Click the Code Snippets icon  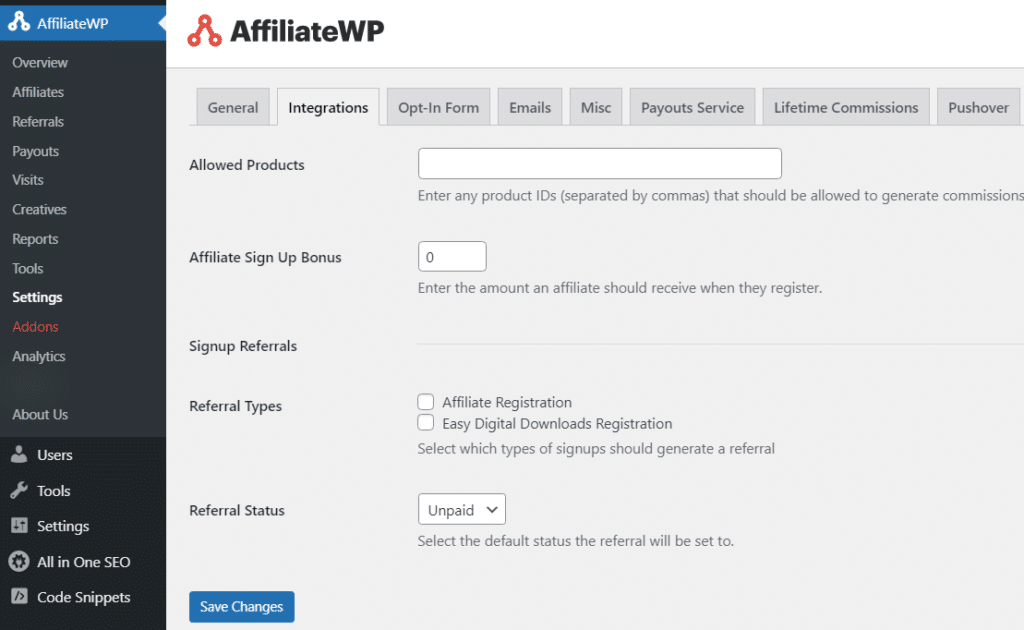tap(19, 597)
